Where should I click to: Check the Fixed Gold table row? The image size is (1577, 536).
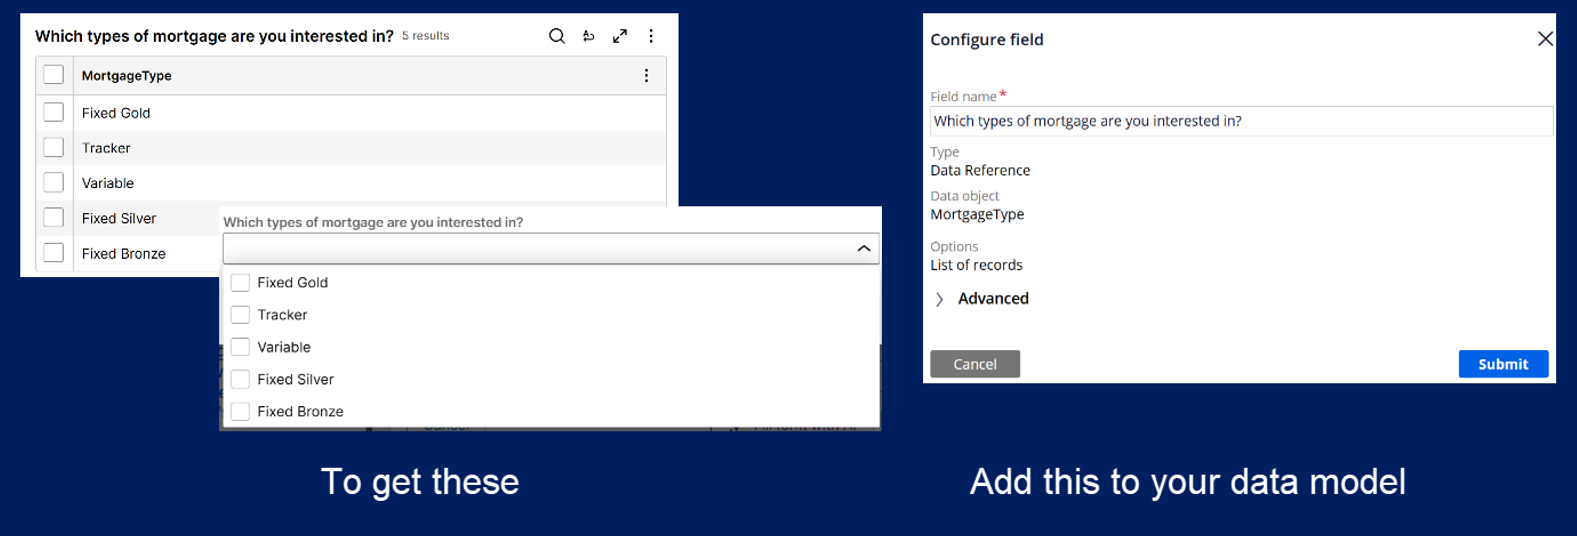click(54, 113)
